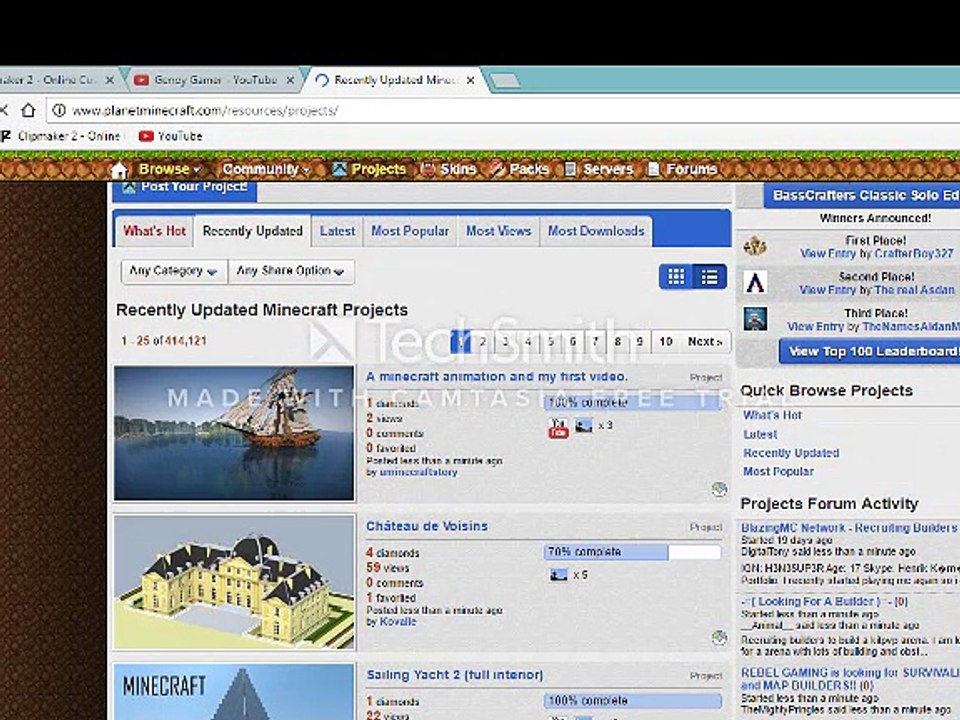Open Servers in navigation bar
The image size is (960, 720).
[598, 169]
